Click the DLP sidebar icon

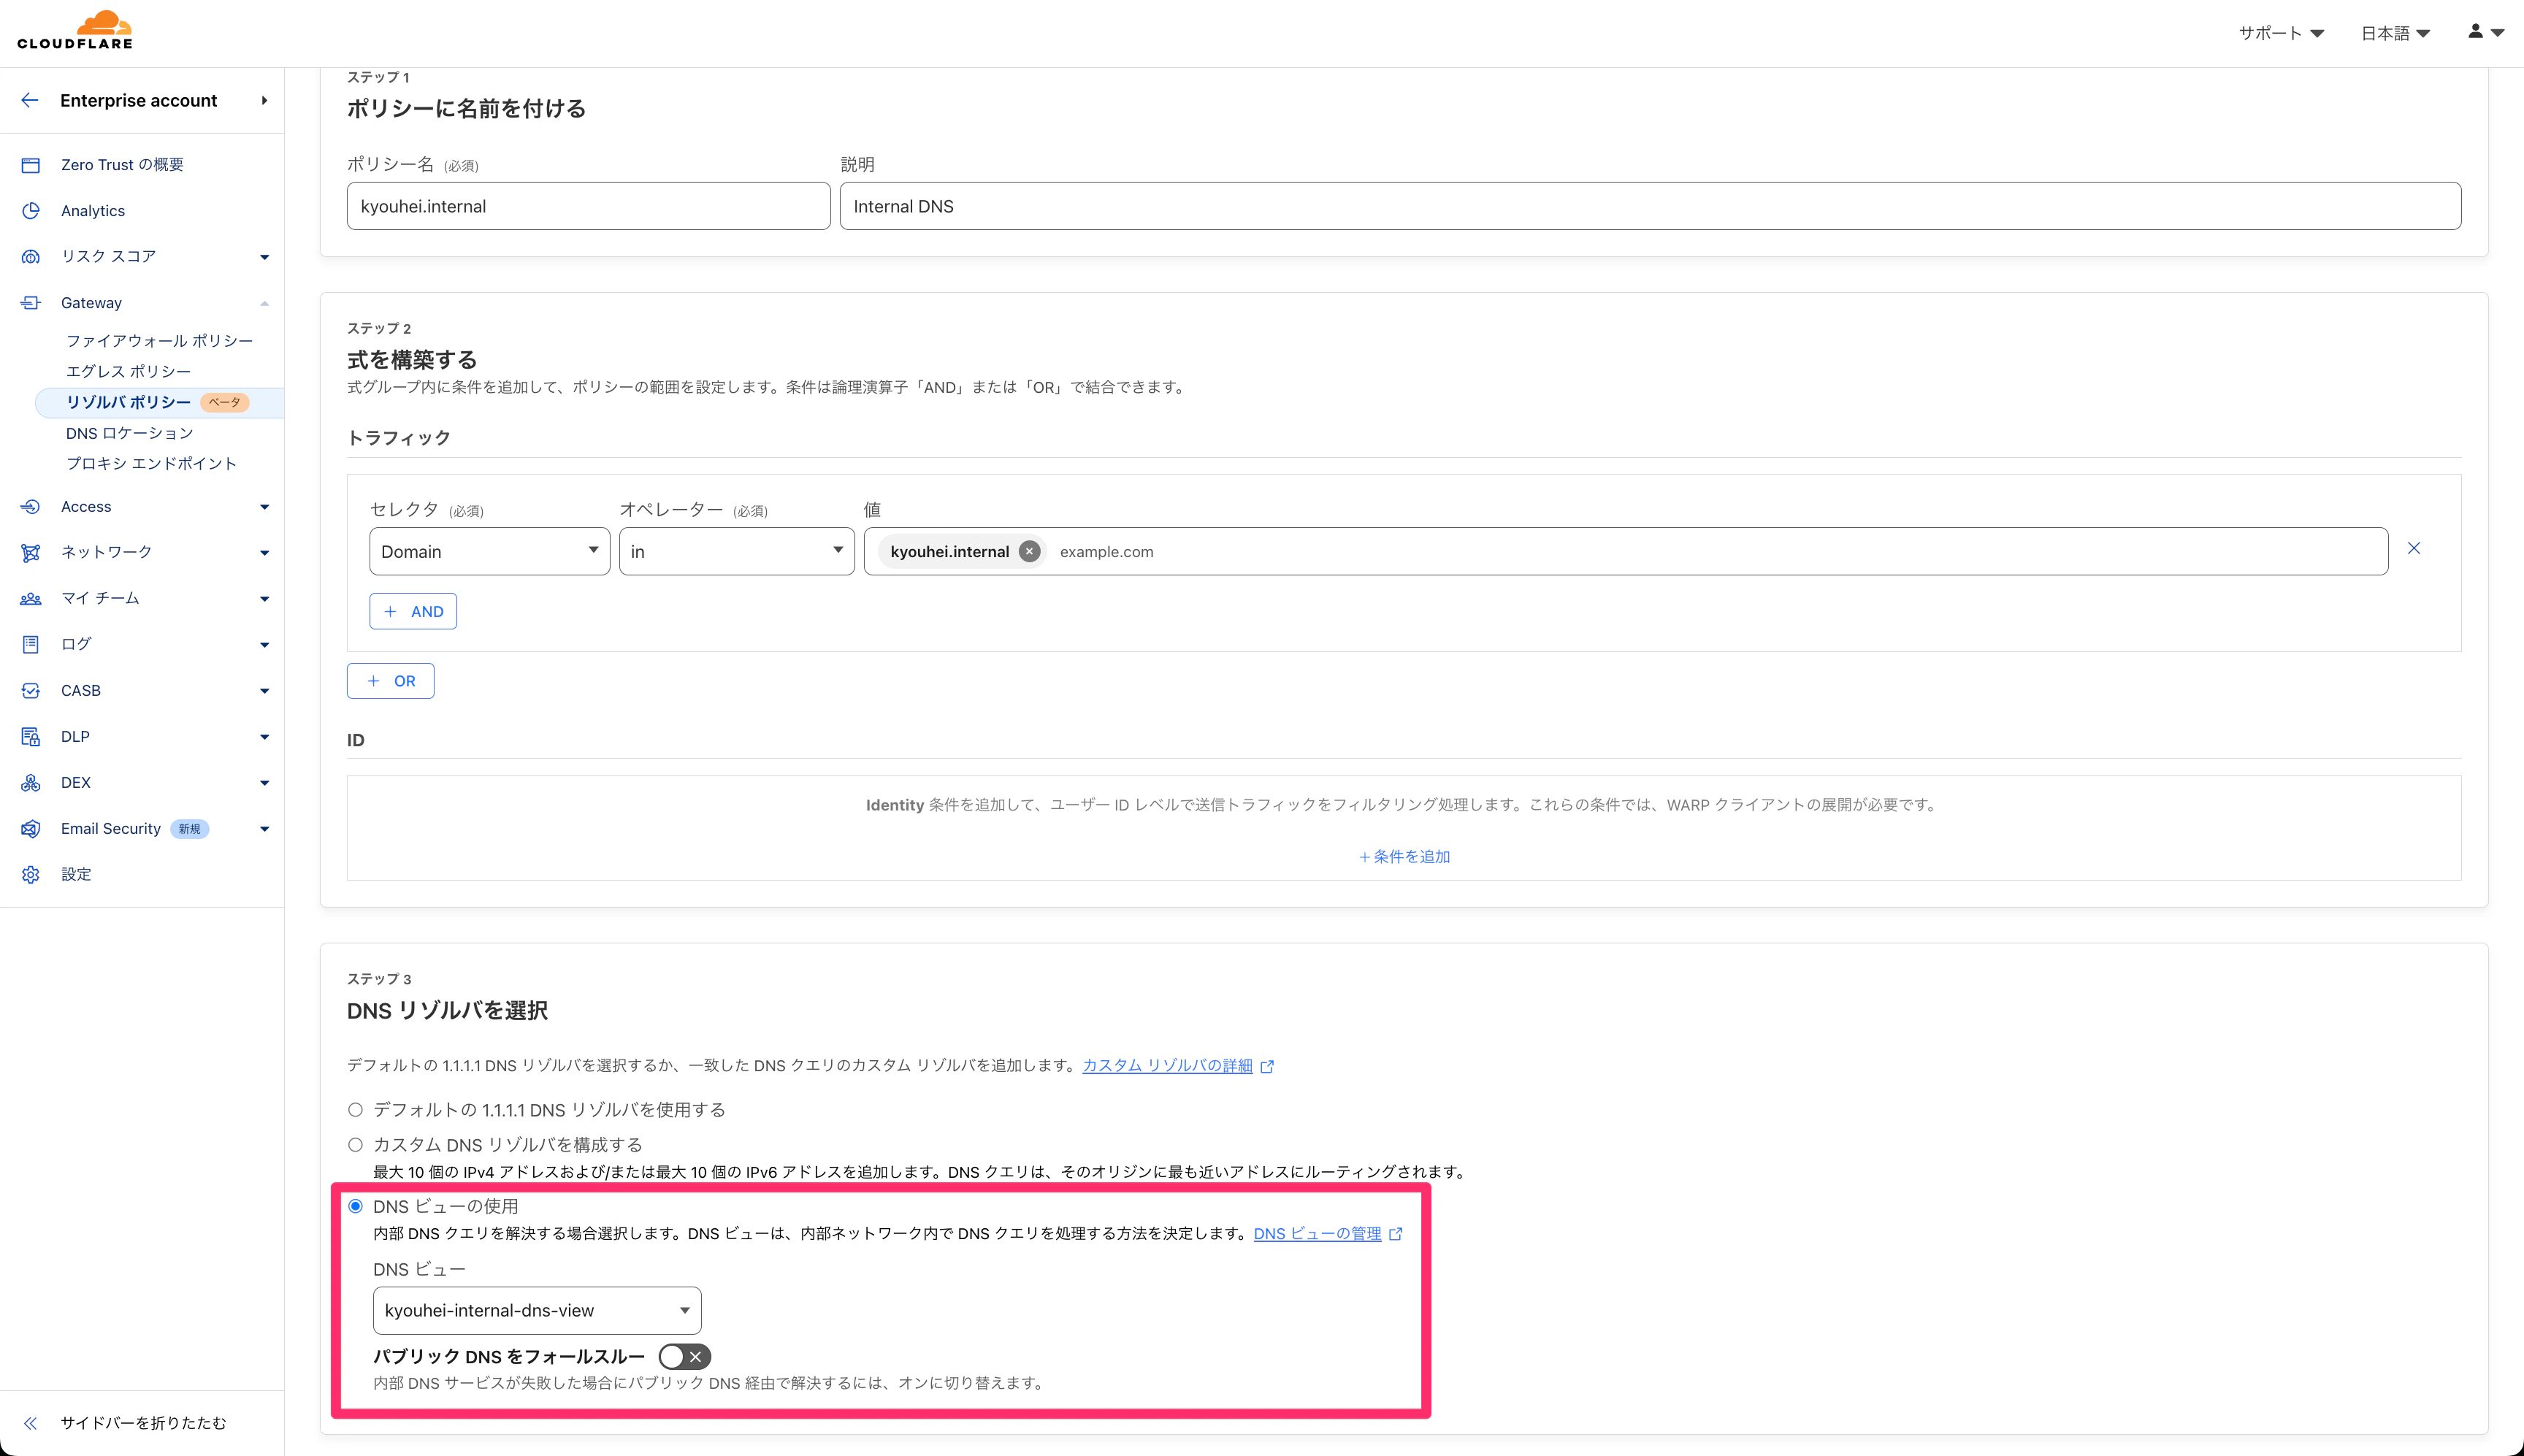(x=31, y=737)
